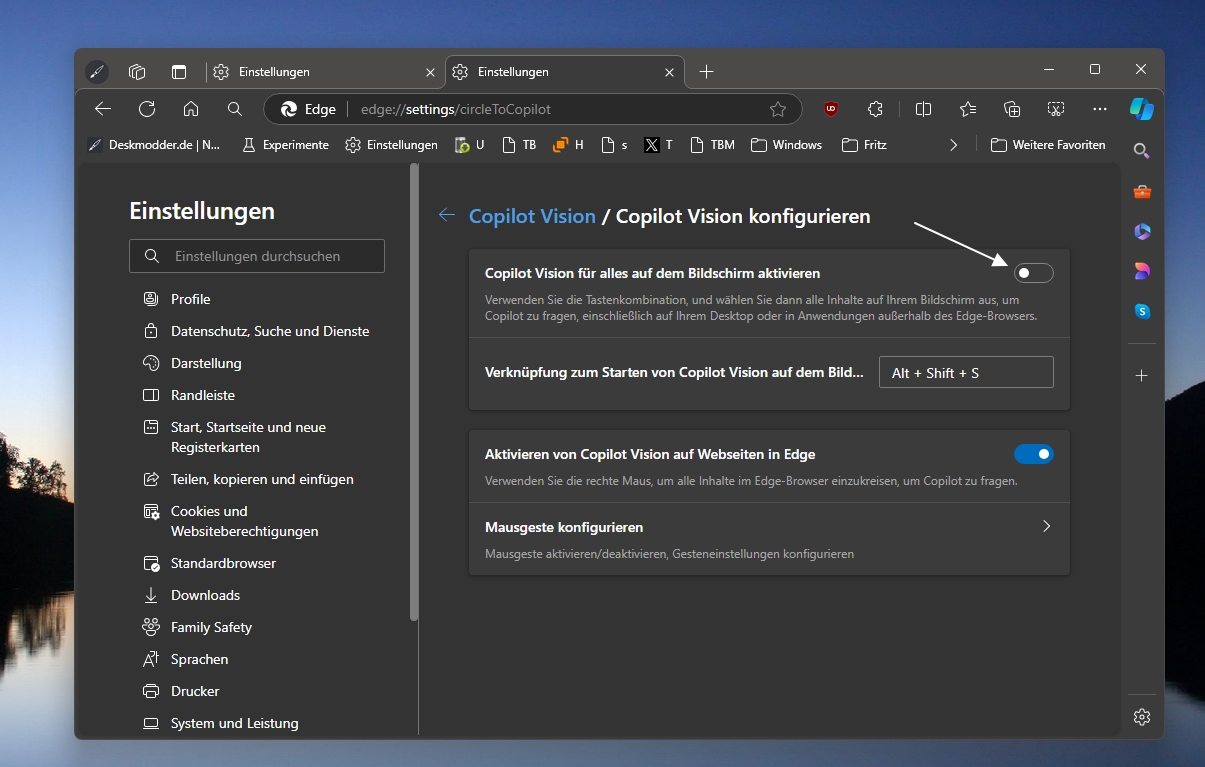This screenshot has width=1205, height=767.
Task: Show more favorites bar overflow chevron
Action: 953,145
